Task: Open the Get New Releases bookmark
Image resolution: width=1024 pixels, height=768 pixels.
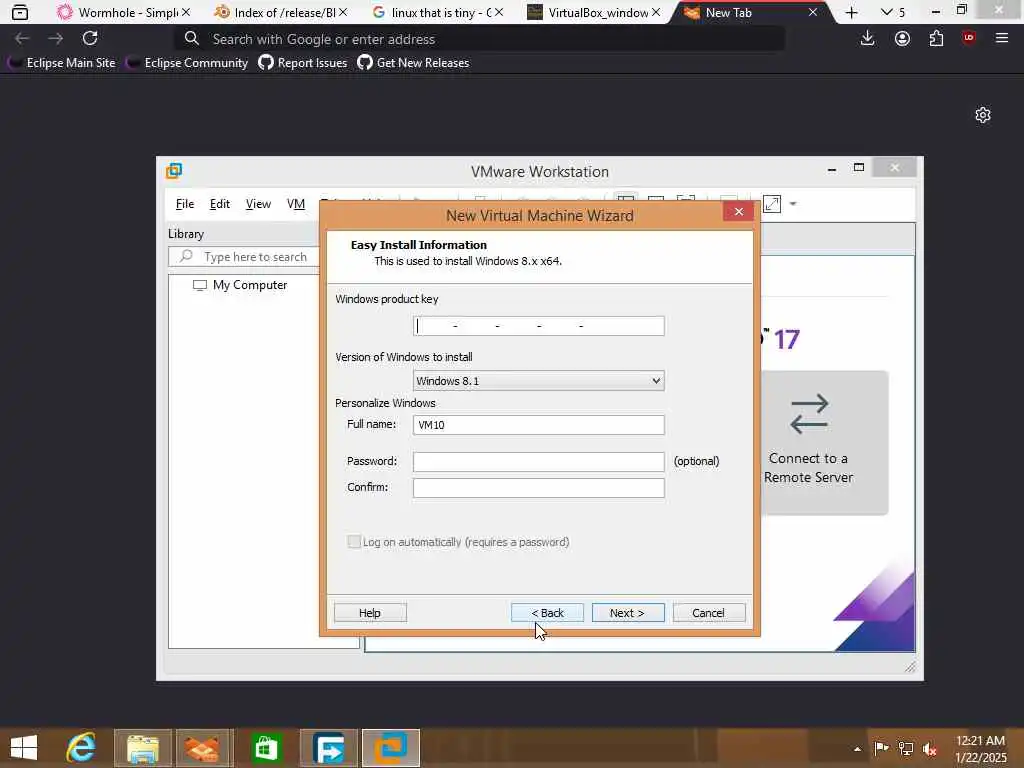Action: pos(413,63)
